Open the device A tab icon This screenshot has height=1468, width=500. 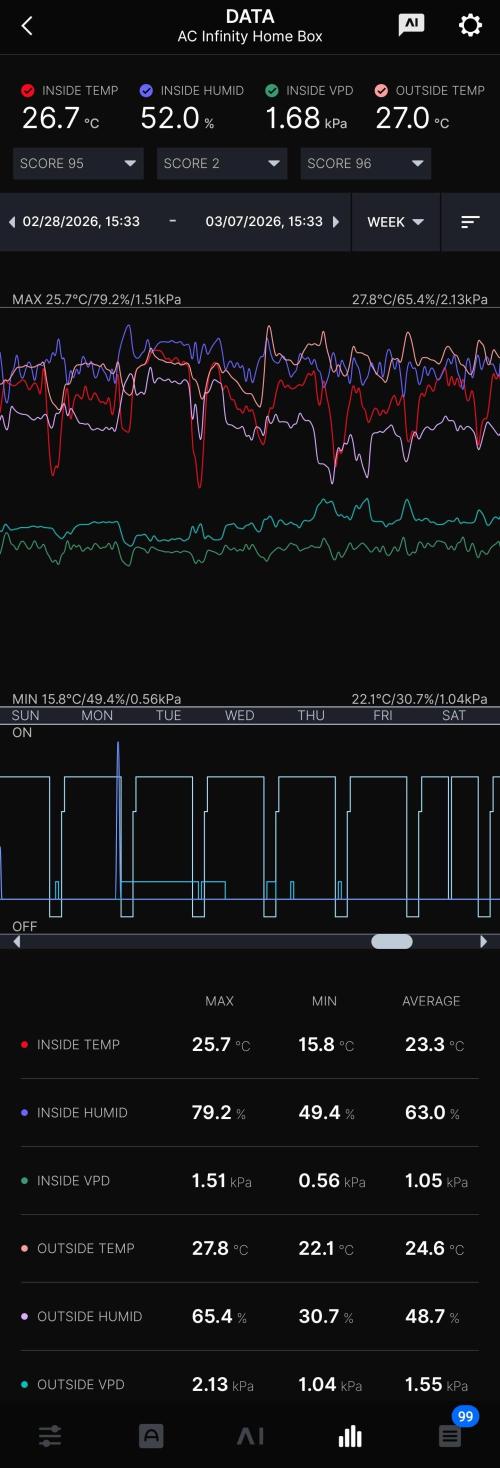(150, 1436)
